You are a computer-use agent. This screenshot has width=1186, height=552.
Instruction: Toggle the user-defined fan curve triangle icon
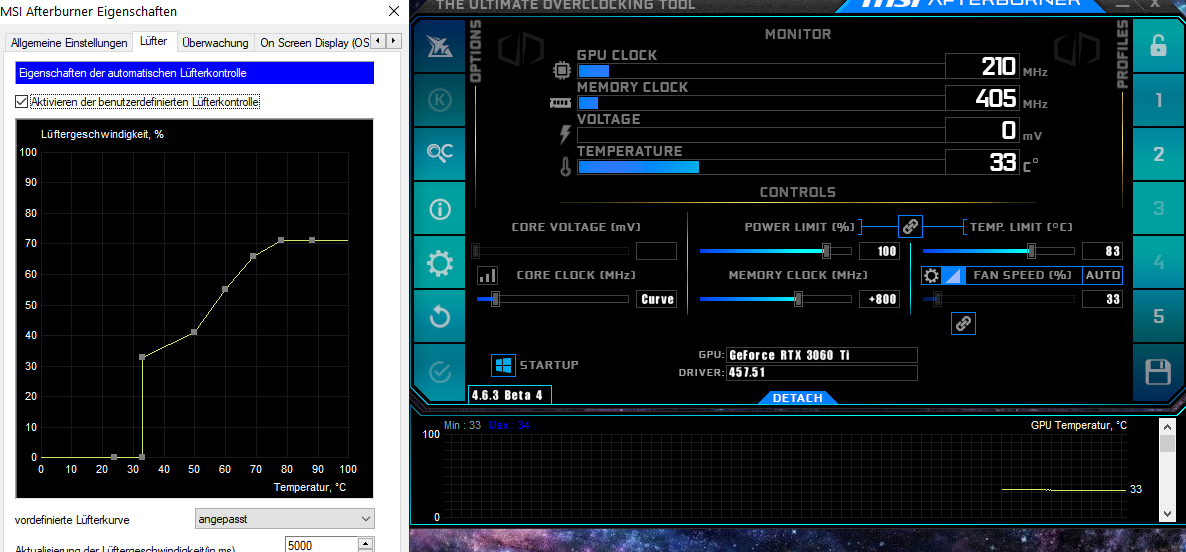coord(952,275)
